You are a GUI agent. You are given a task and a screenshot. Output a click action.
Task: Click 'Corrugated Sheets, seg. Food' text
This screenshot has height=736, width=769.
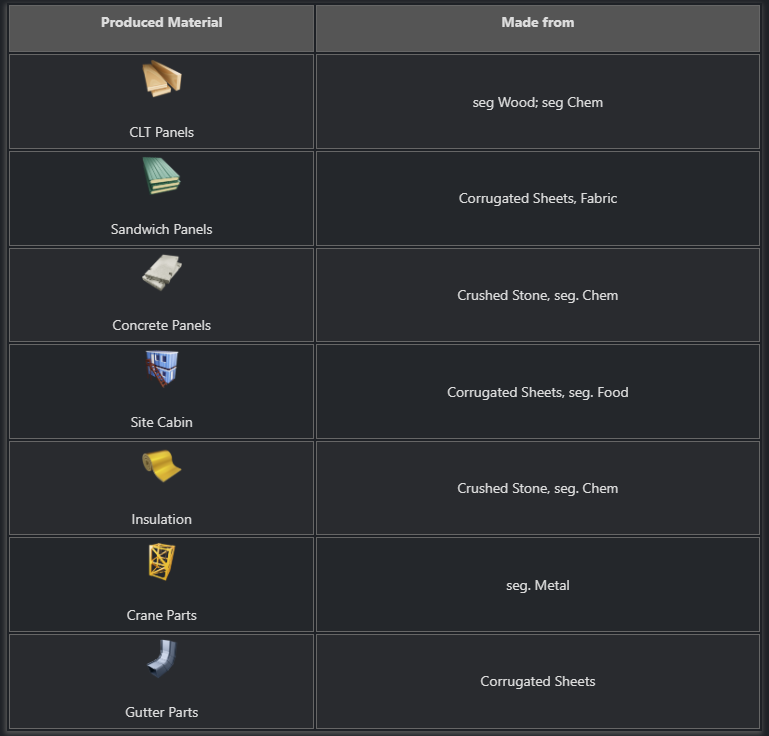coord(538,392)
